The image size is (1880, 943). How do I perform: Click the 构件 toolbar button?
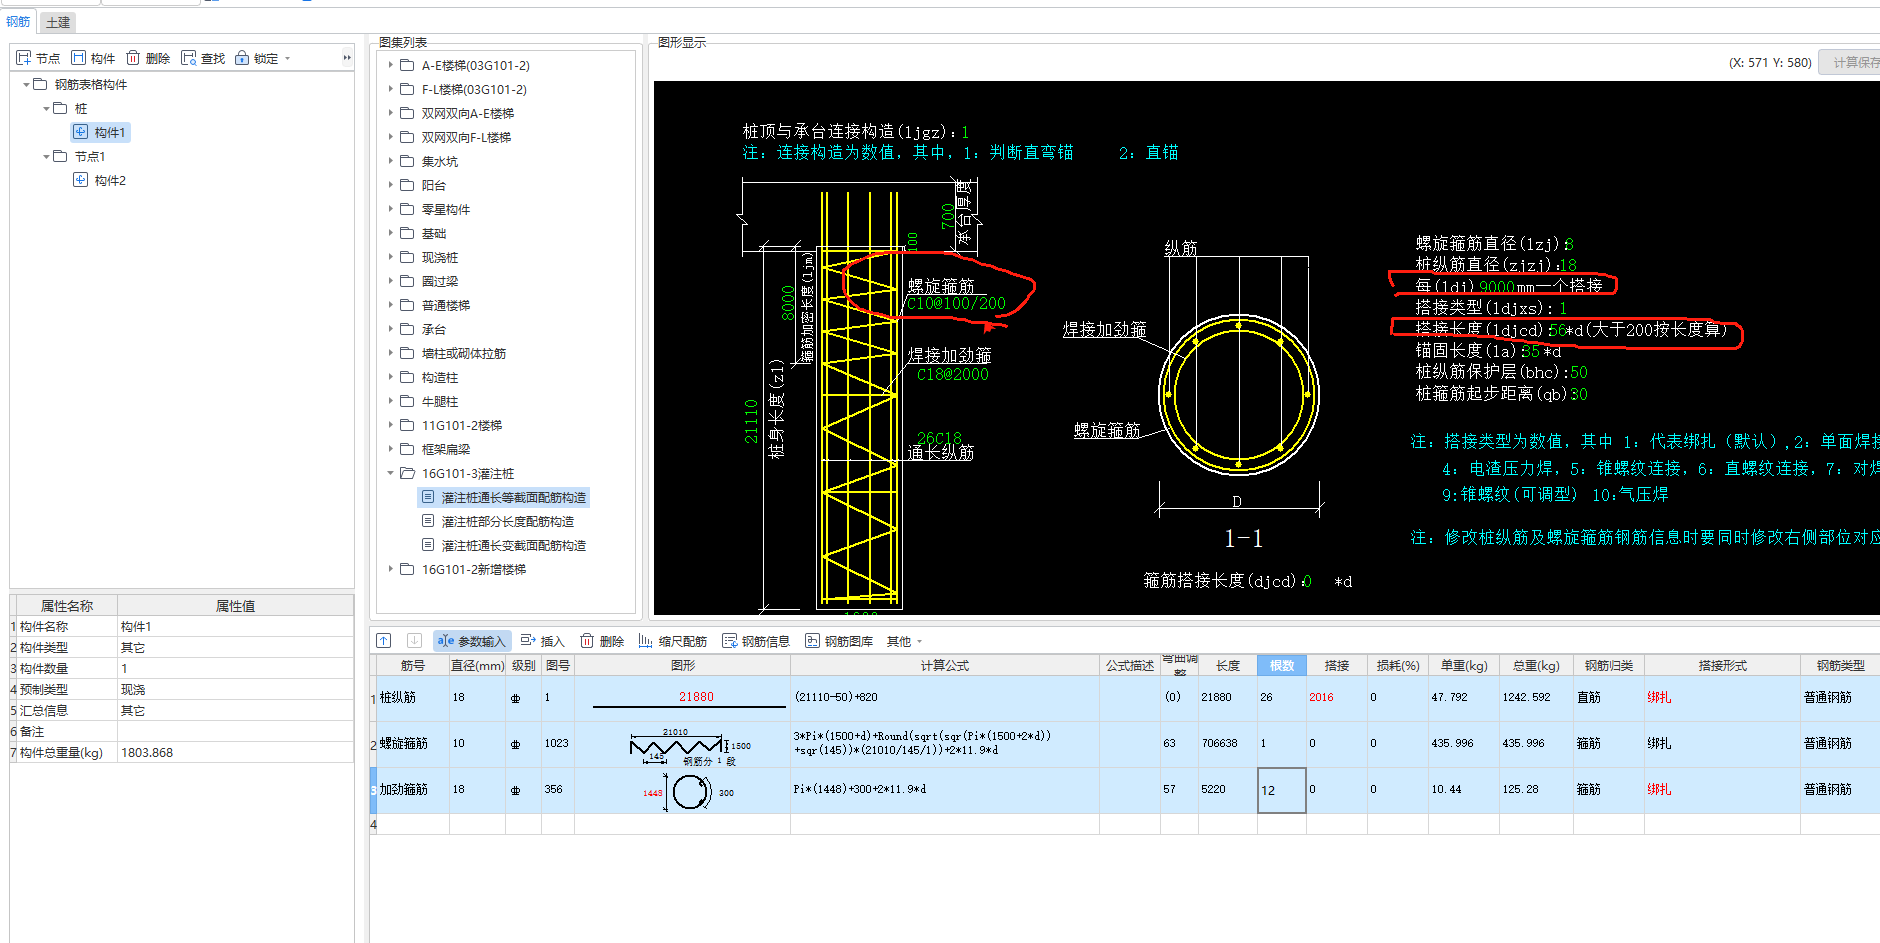pyautogui.click(x=93, y=58)
